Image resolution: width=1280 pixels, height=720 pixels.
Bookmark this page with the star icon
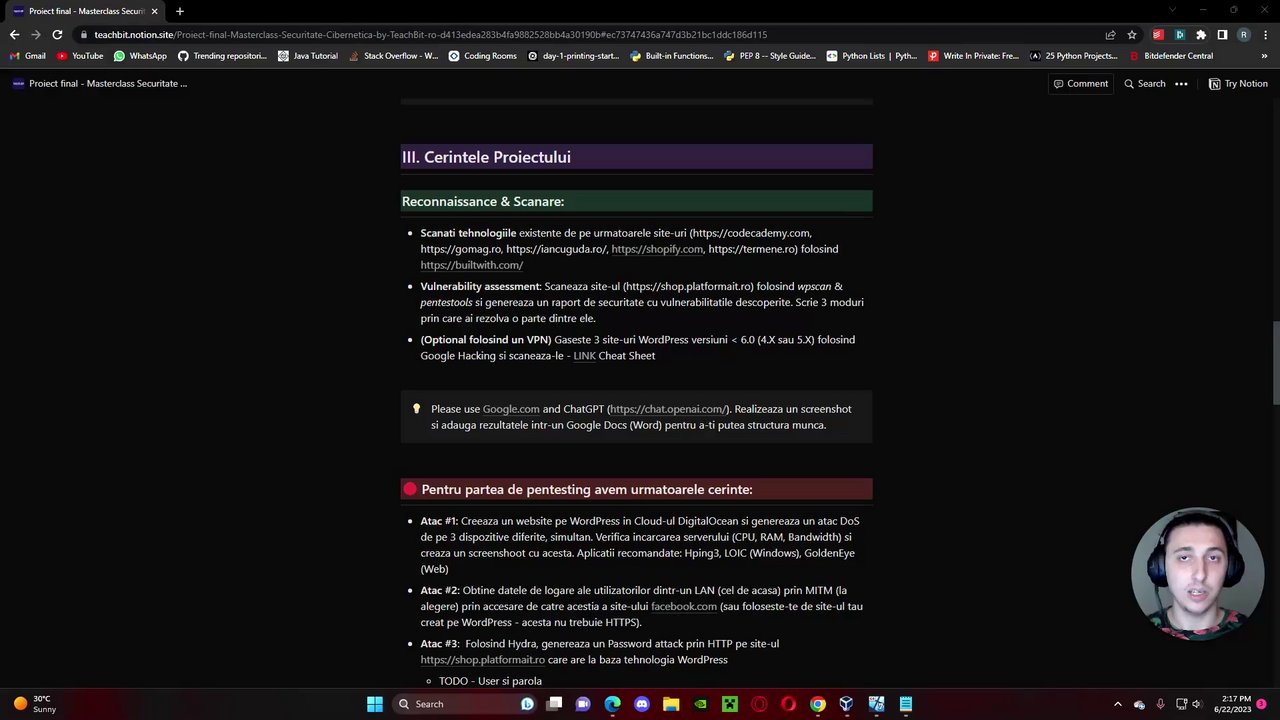coord(1131,34)
